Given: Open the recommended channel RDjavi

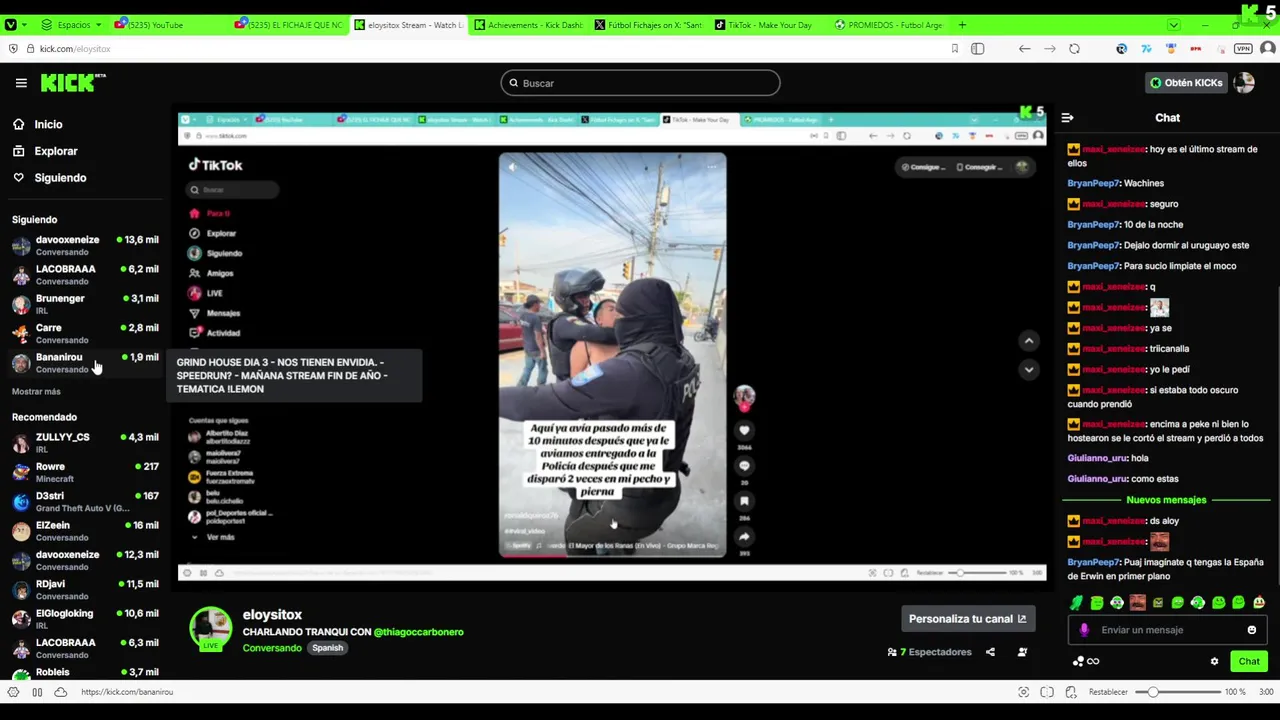Looking at the screenshot, I should pos(85,590).
